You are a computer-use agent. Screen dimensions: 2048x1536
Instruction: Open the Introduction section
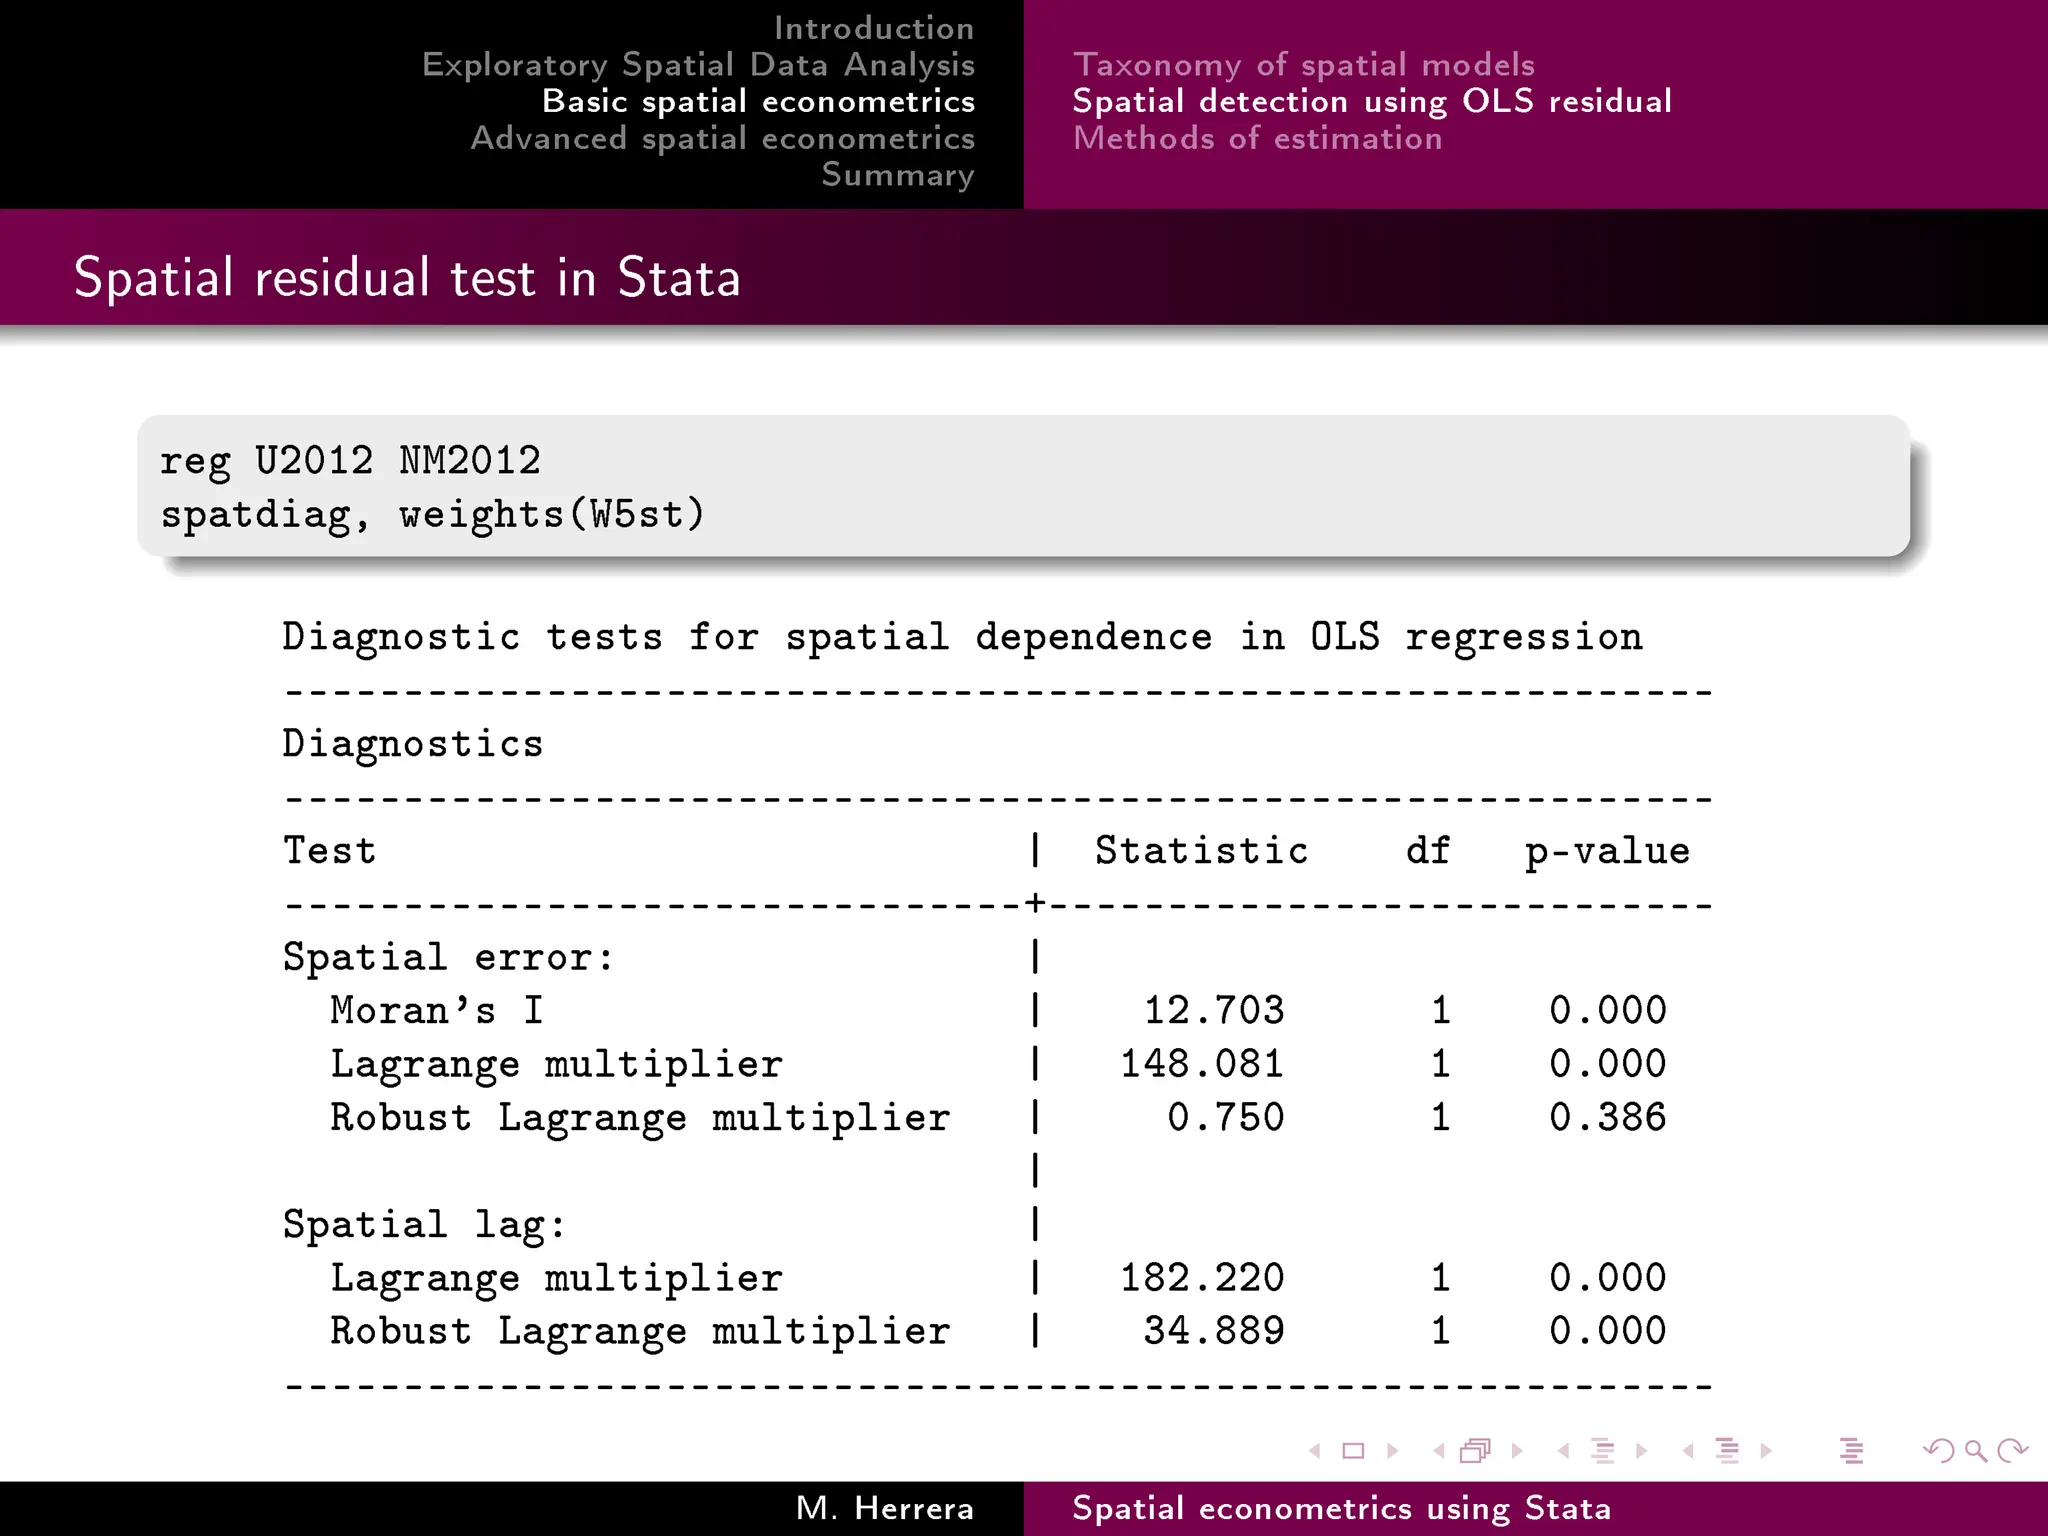coord(874,28)
